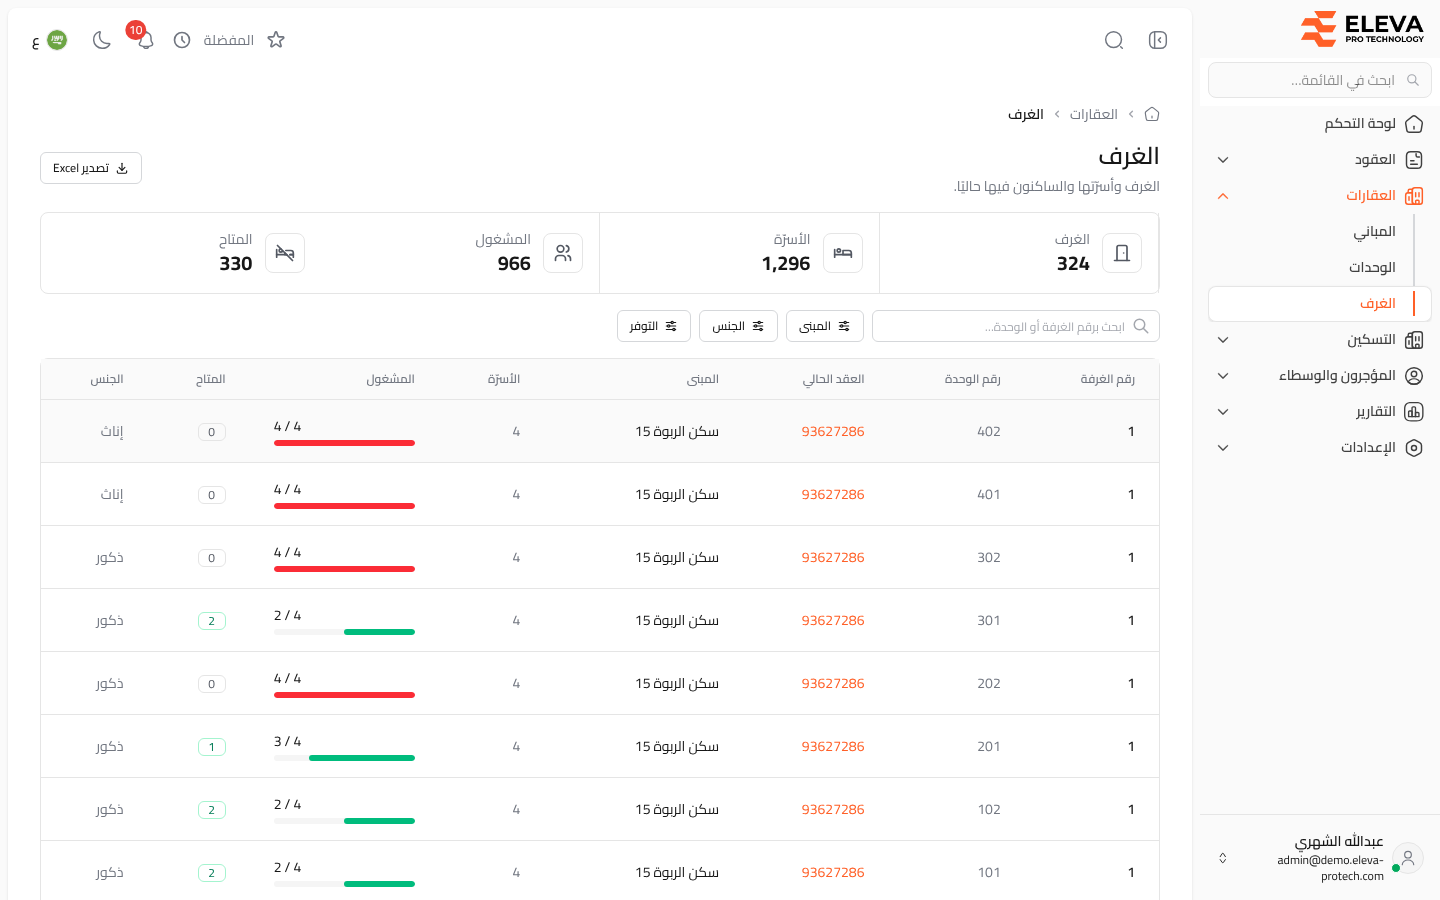Toggle the sidebar panel icon
1440x900 pixels.
click(x=1158, y=40)
